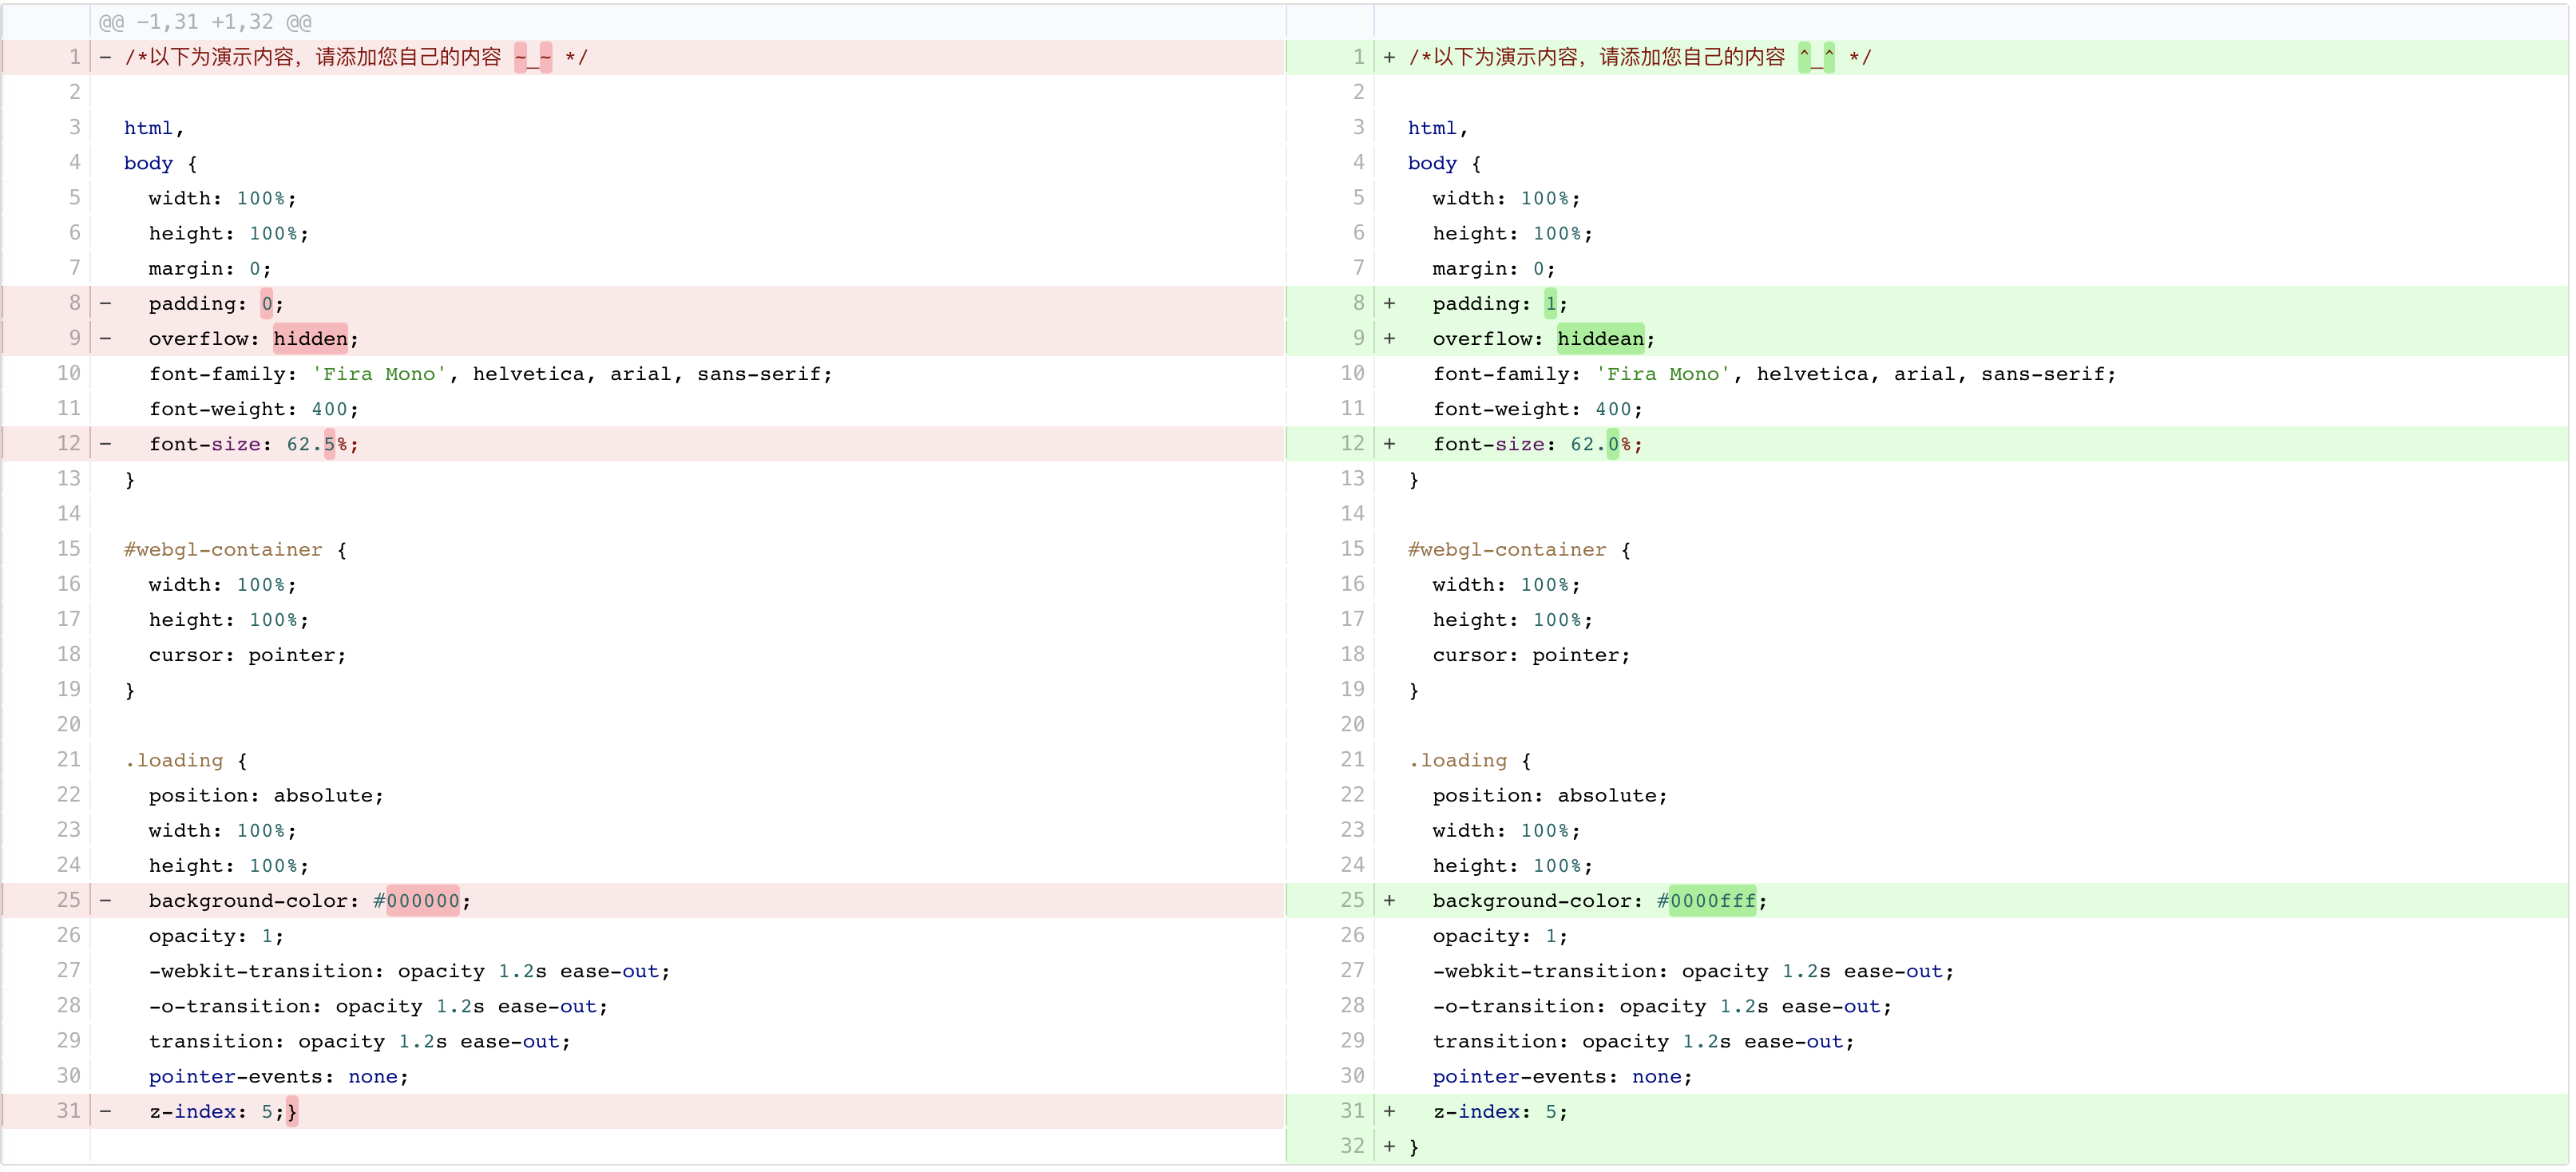Click 'opacity: 1;' in right pane
The height and width of the screenshot is (1172, 2576).
coord(1501,936)
